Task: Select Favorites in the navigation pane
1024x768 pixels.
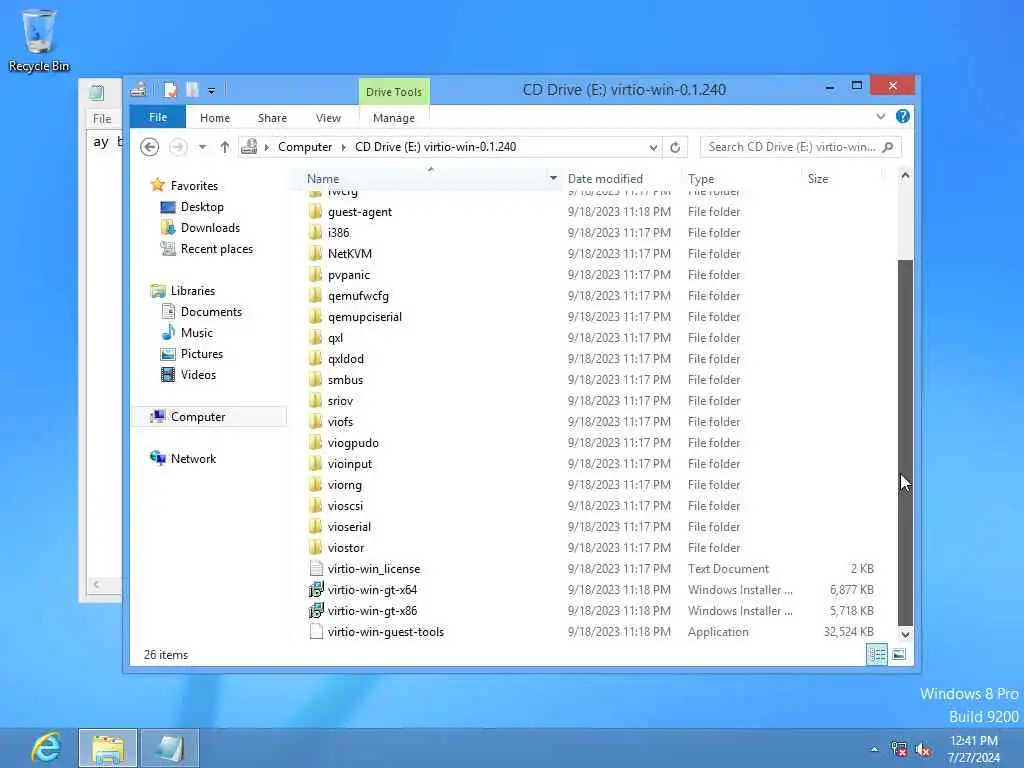Action: pos(194,185)
